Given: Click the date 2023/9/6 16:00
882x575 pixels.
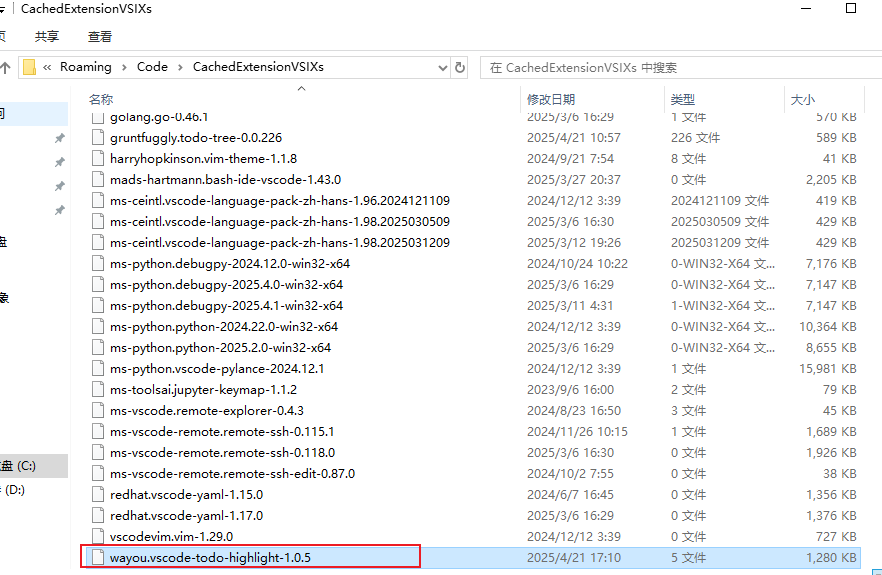Looking at the screenshot, I should point(570,390).
